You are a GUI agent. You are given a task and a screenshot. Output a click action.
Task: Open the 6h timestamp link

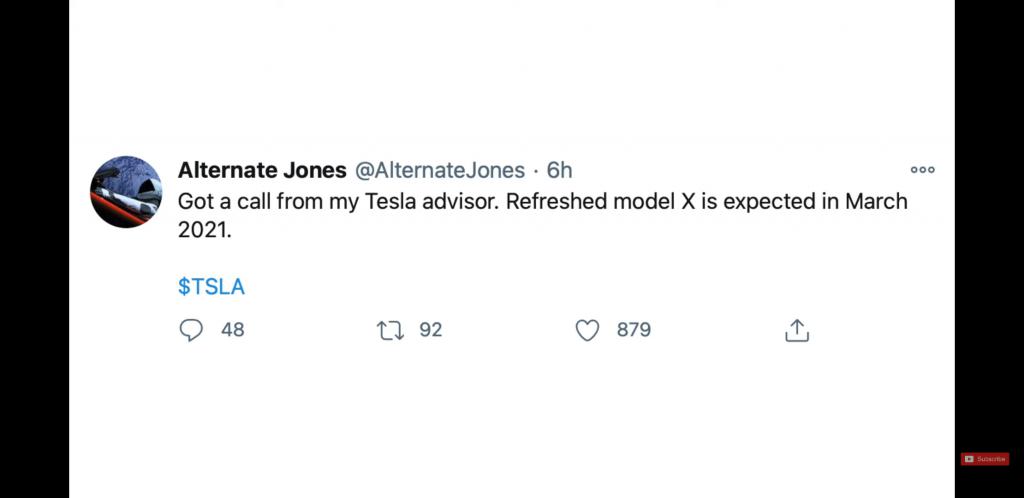coord(559,170)
